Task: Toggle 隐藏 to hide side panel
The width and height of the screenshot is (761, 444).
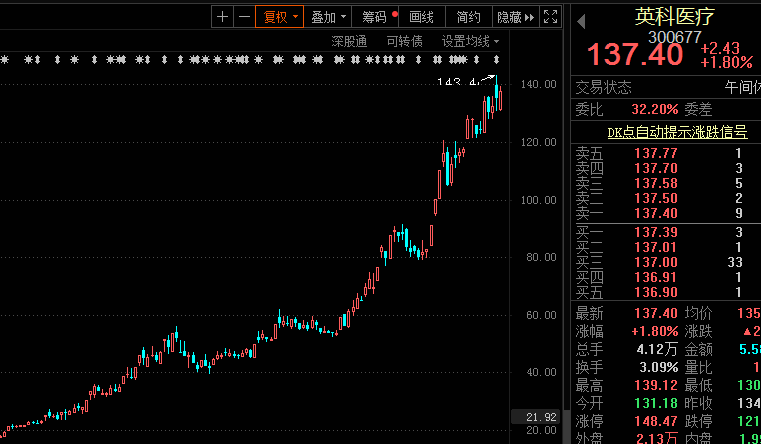Action: pyautogui.click(x=509, y=18)
